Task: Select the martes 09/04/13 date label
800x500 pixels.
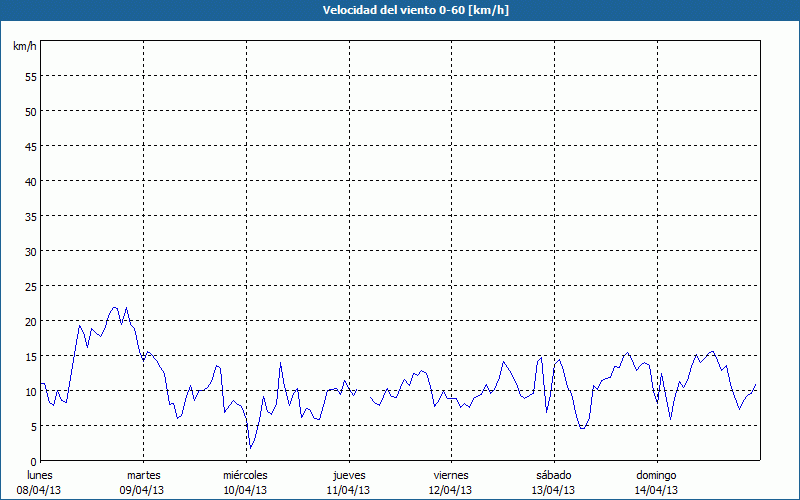Action: click(143, 482)
